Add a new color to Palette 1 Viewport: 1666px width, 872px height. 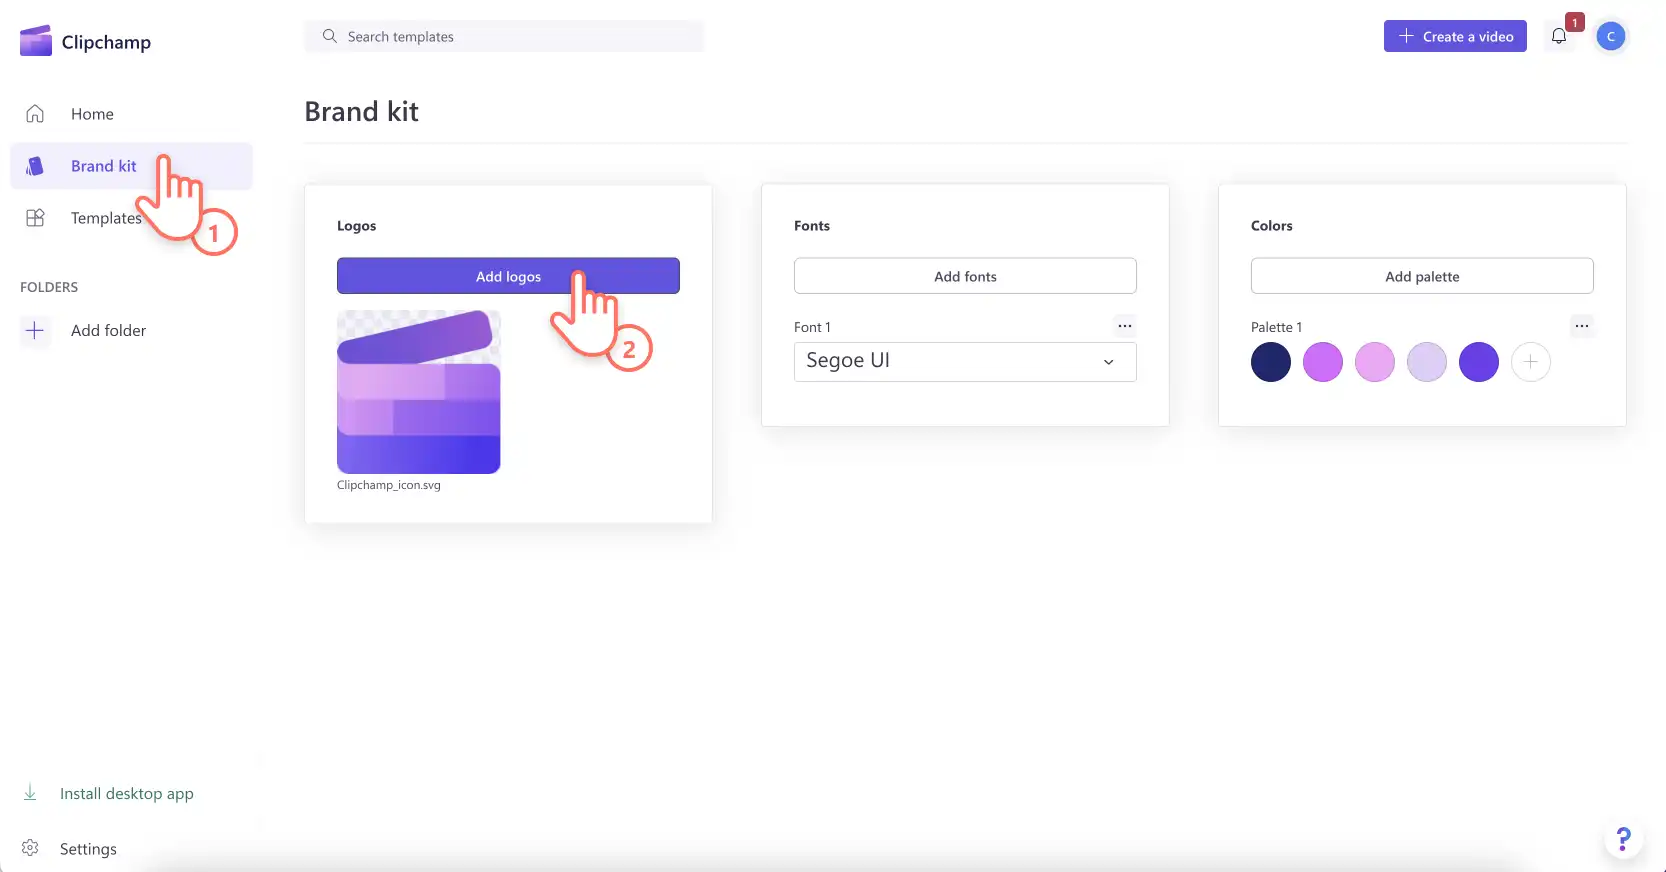coord(1531,362)
